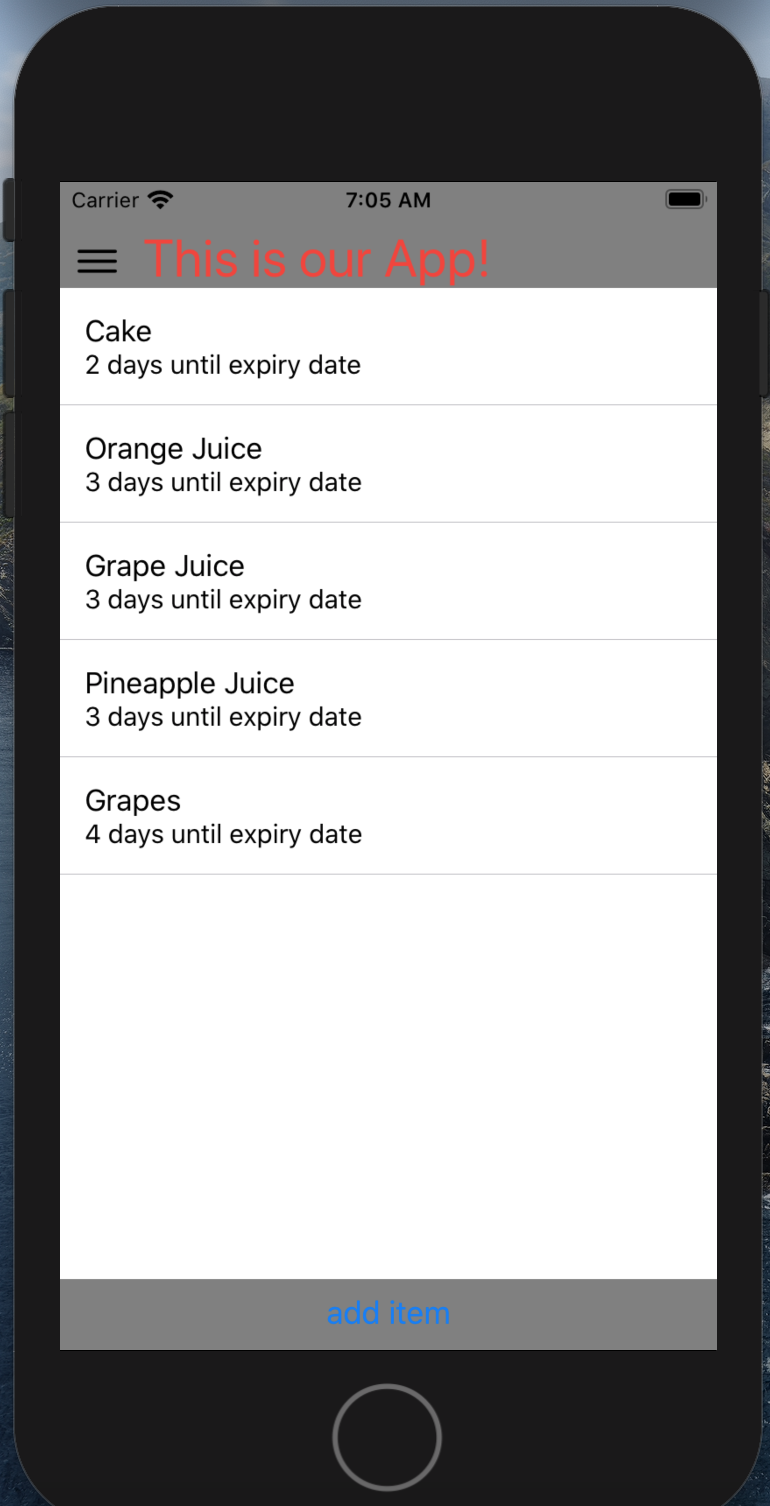770x1506 pixels.
Task: Open the hamburger menu icon
Action: [x=97, y=261]
